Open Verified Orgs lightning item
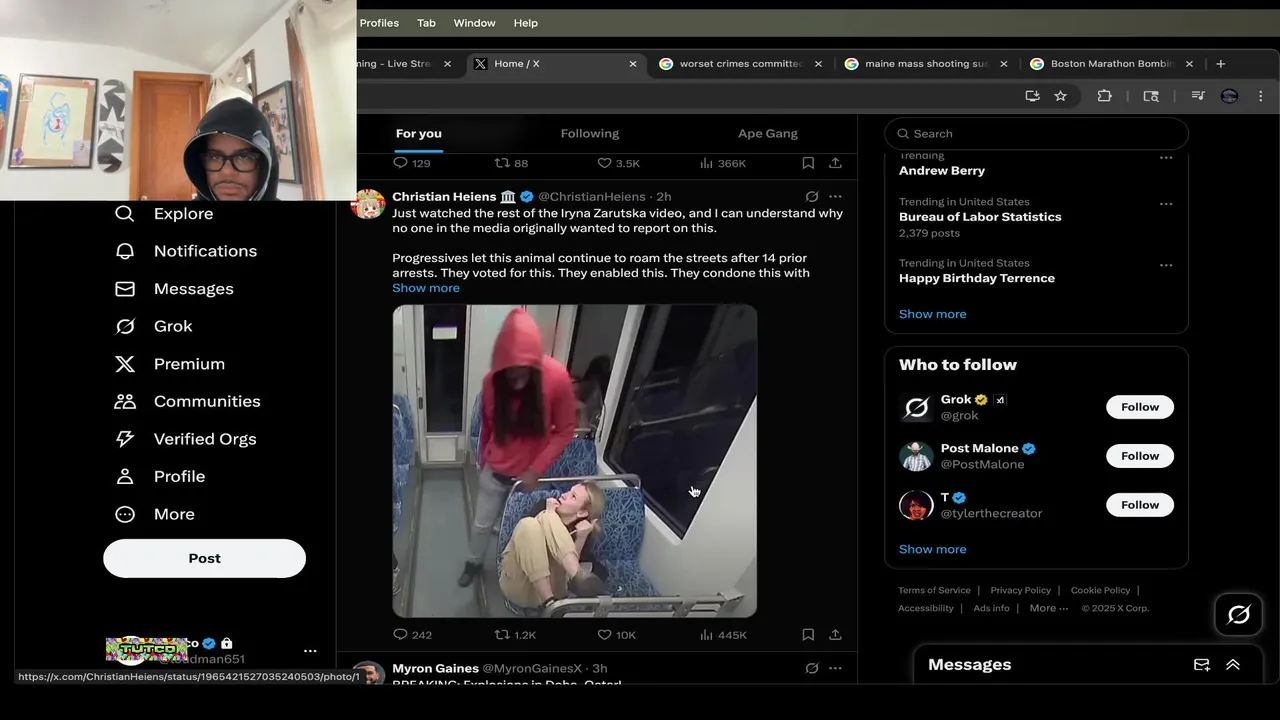The height and width of the screenshot is (720, 1280). [x=185, y=439]
